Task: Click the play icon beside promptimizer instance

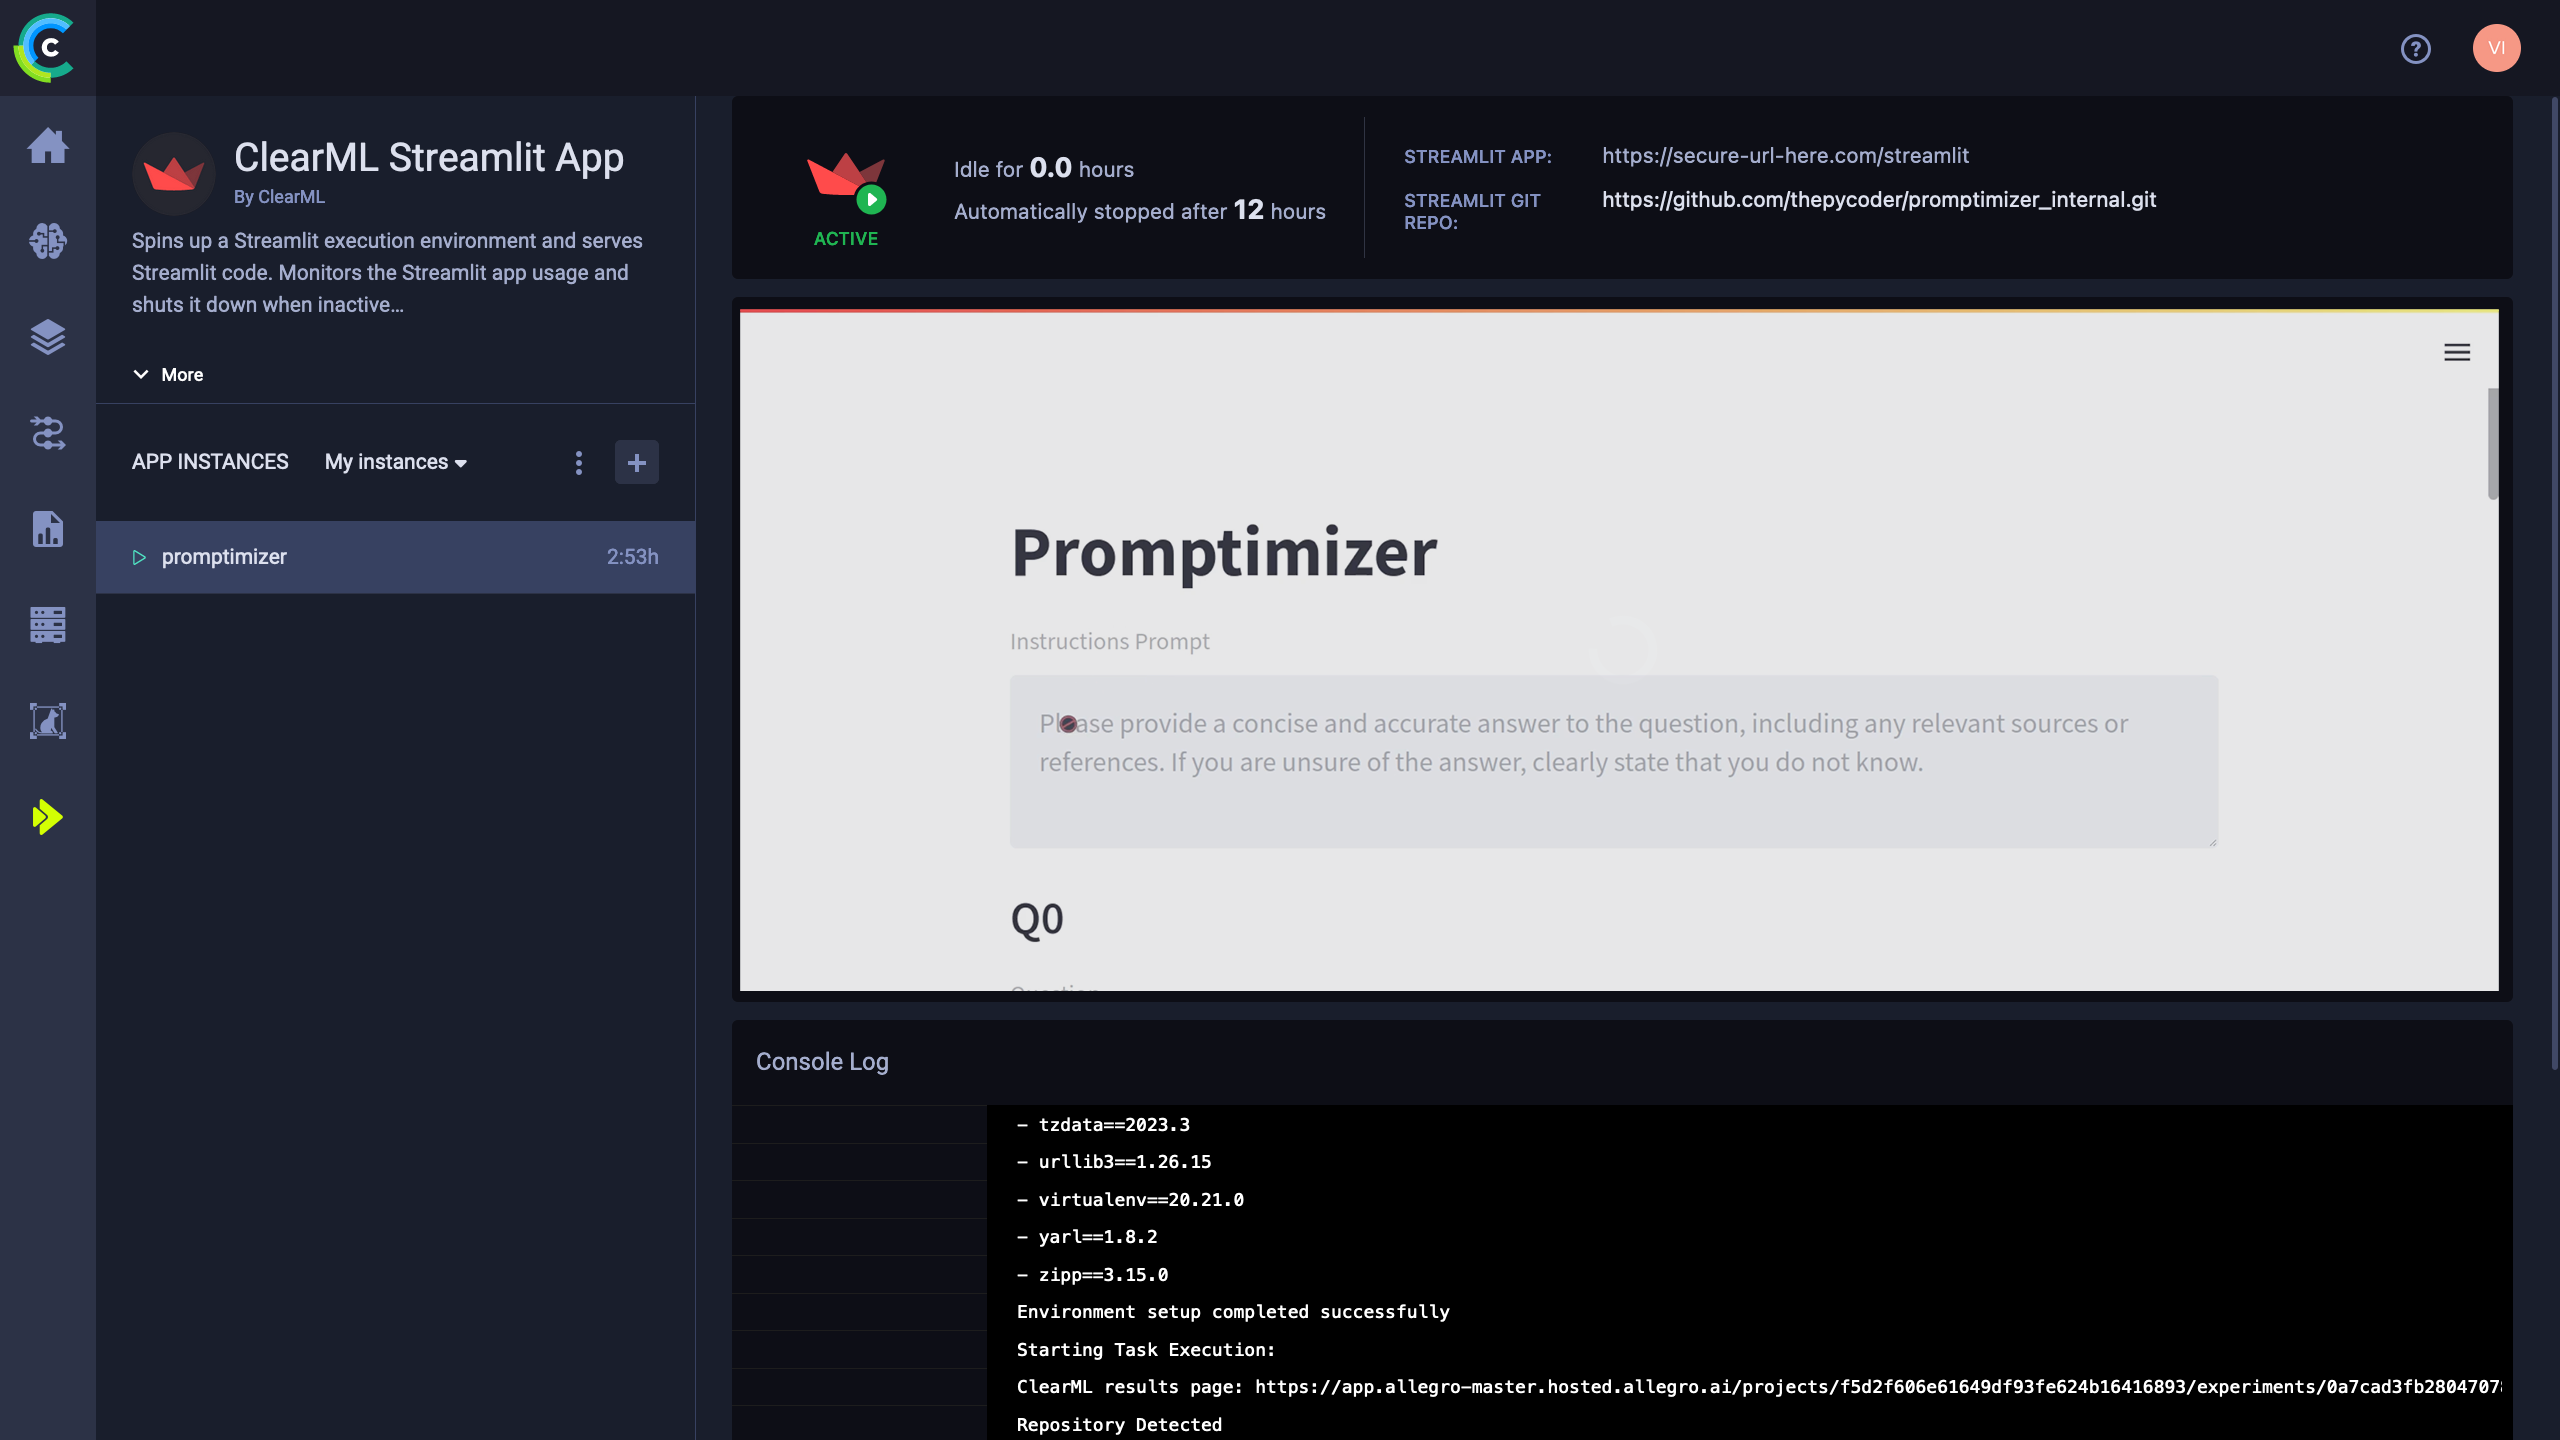Action: coord(139,557)
